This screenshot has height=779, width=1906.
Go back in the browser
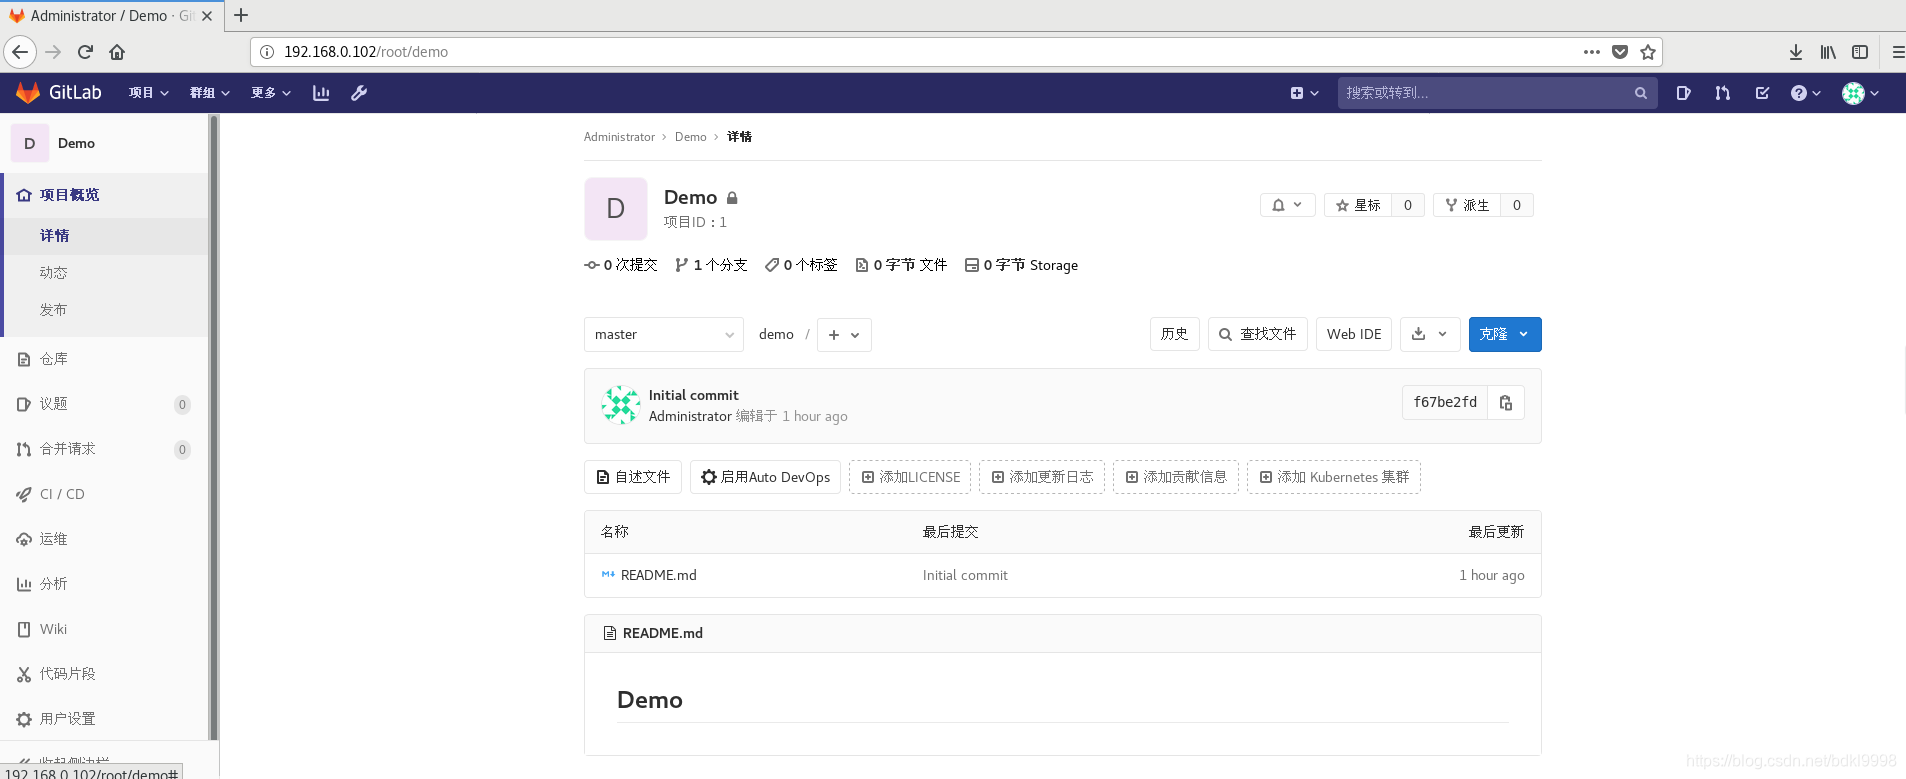pos(20,52)
